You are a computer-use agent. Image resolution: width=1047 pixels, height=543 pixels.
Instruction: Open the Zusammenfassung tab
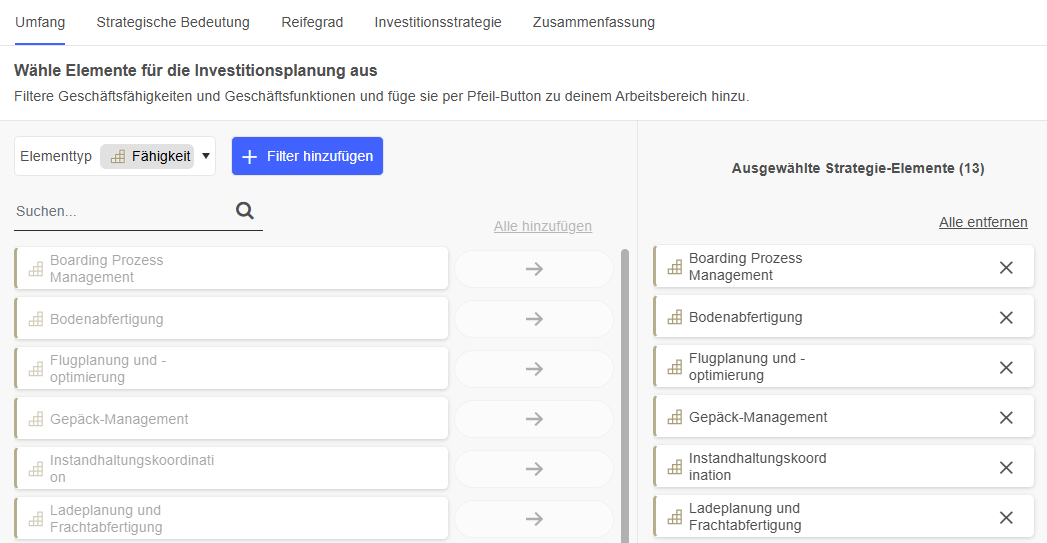coord(594,22)
